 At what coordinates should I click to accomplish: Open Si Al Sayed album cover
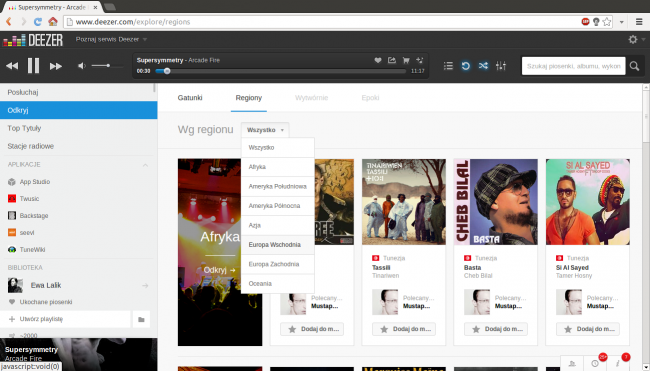coord(588,202)
